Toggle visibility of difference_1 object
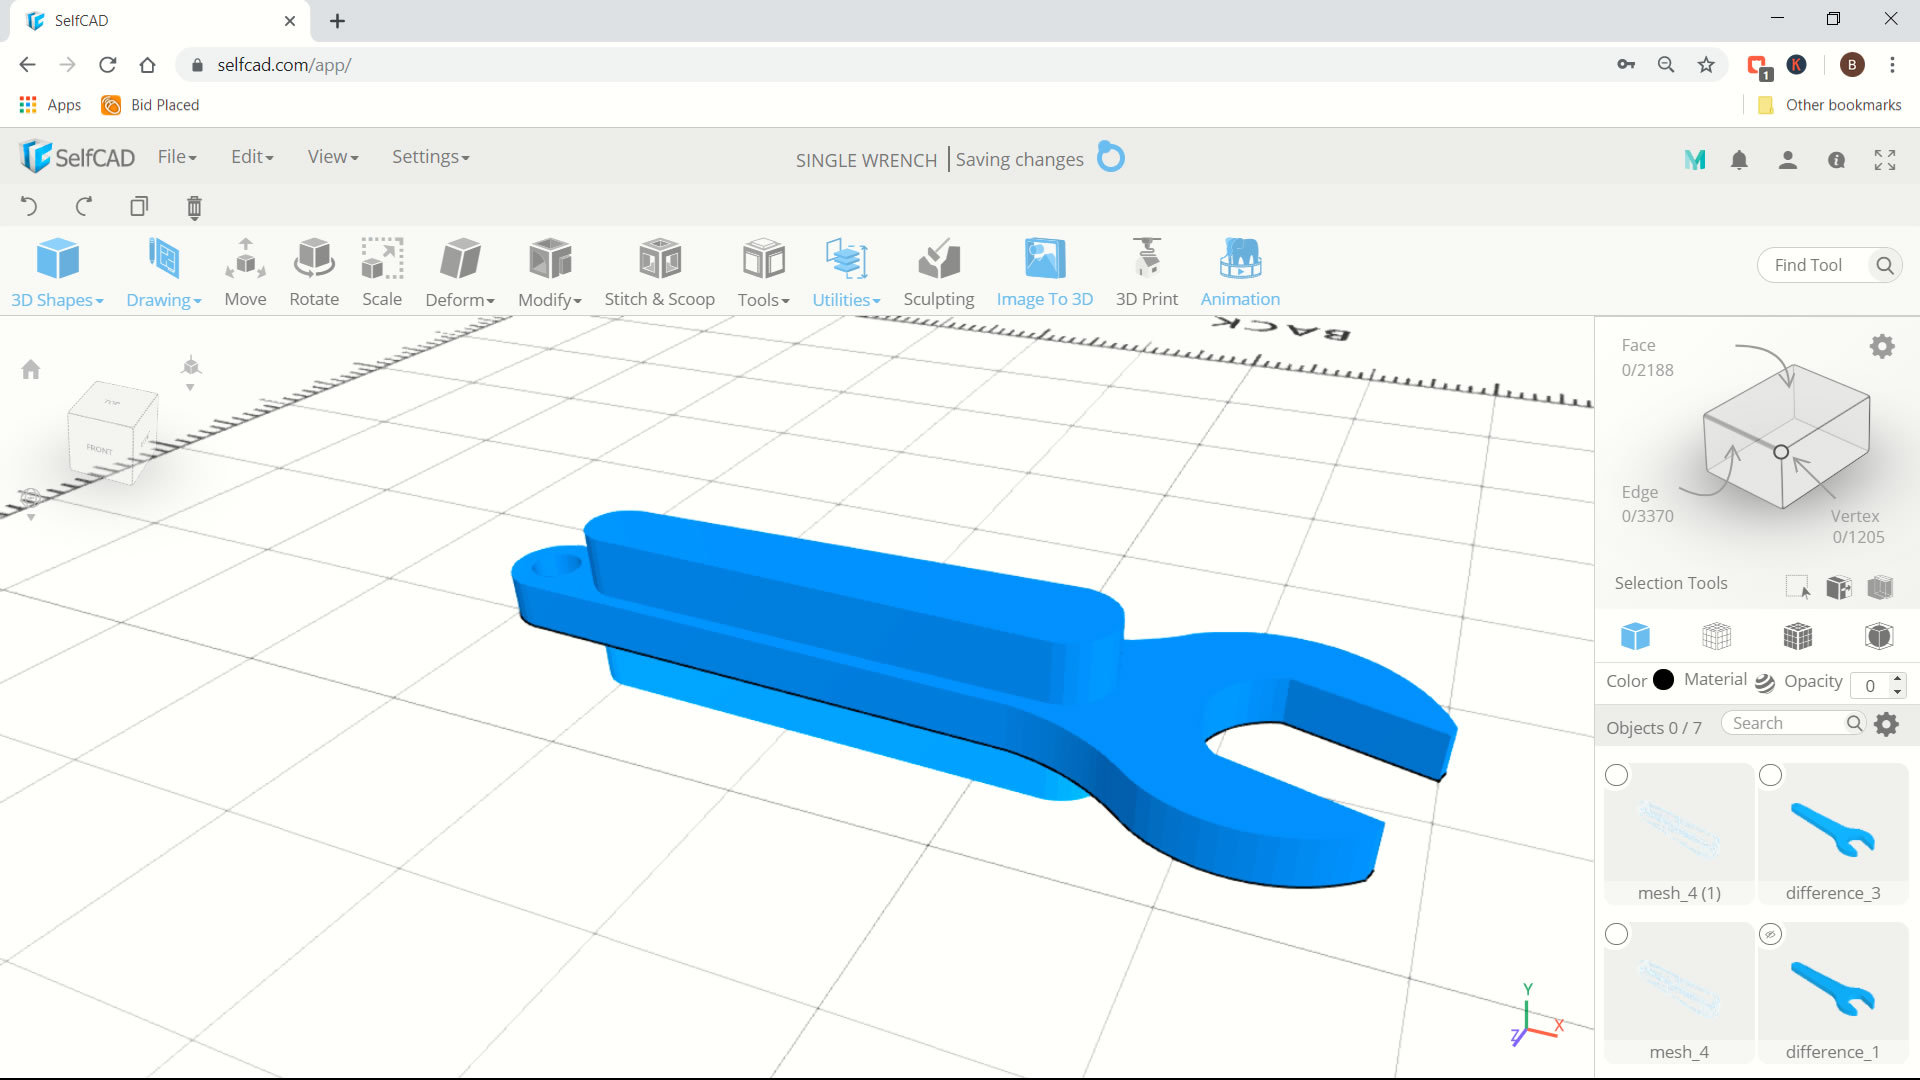Viewport: 1920px width, 1080px height. point(1770,934)
